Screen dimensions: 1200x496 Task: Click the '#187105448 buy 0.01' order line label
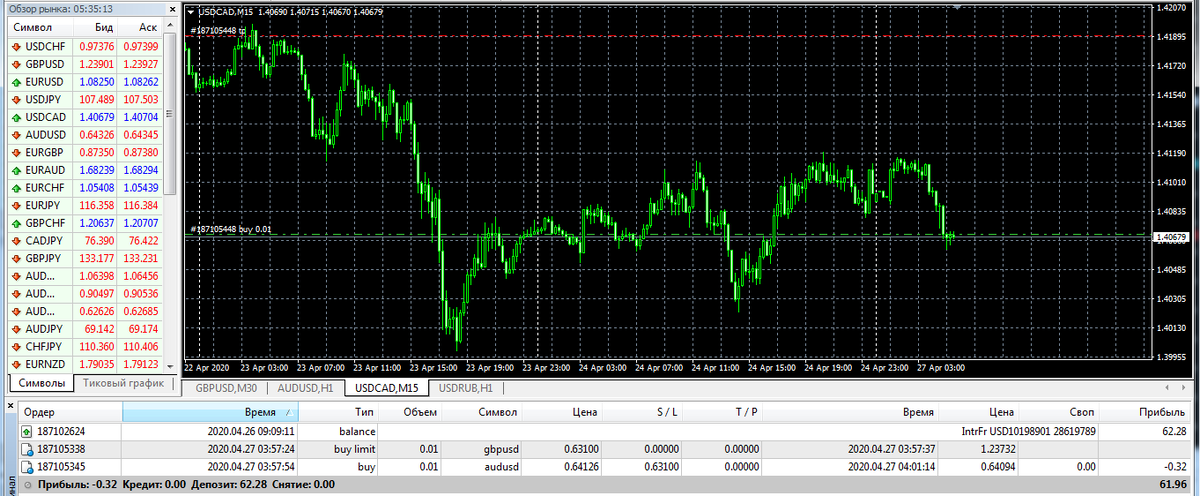coord(230,229)
